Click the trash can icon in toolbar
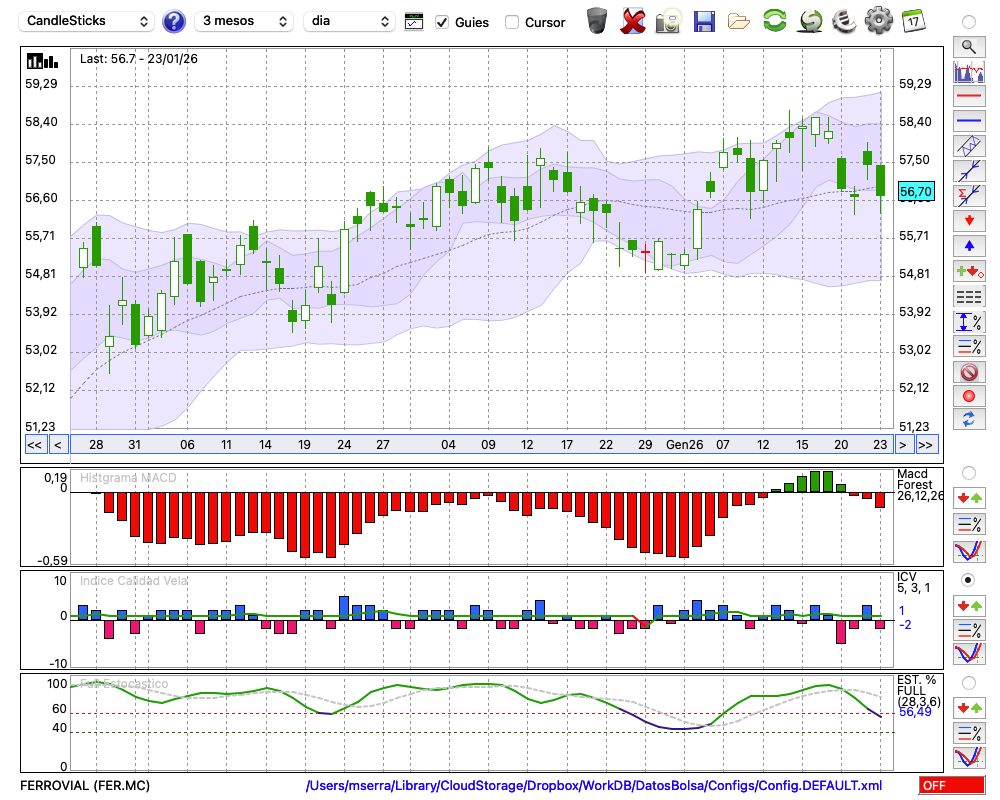This screenshot has height=800, width=1000. (x=597, y=21)
